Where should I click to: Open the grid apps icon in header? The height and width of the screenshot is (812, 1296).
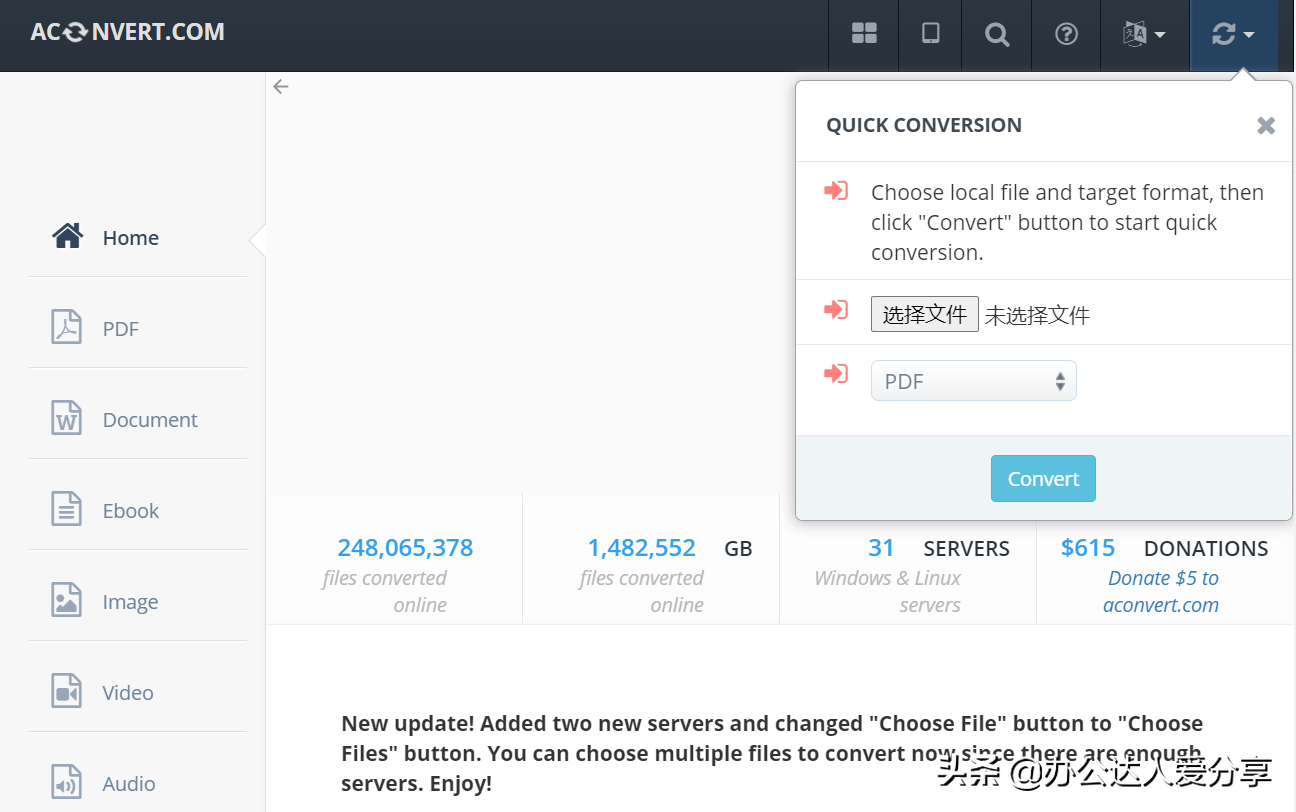[x=864, y=34]
